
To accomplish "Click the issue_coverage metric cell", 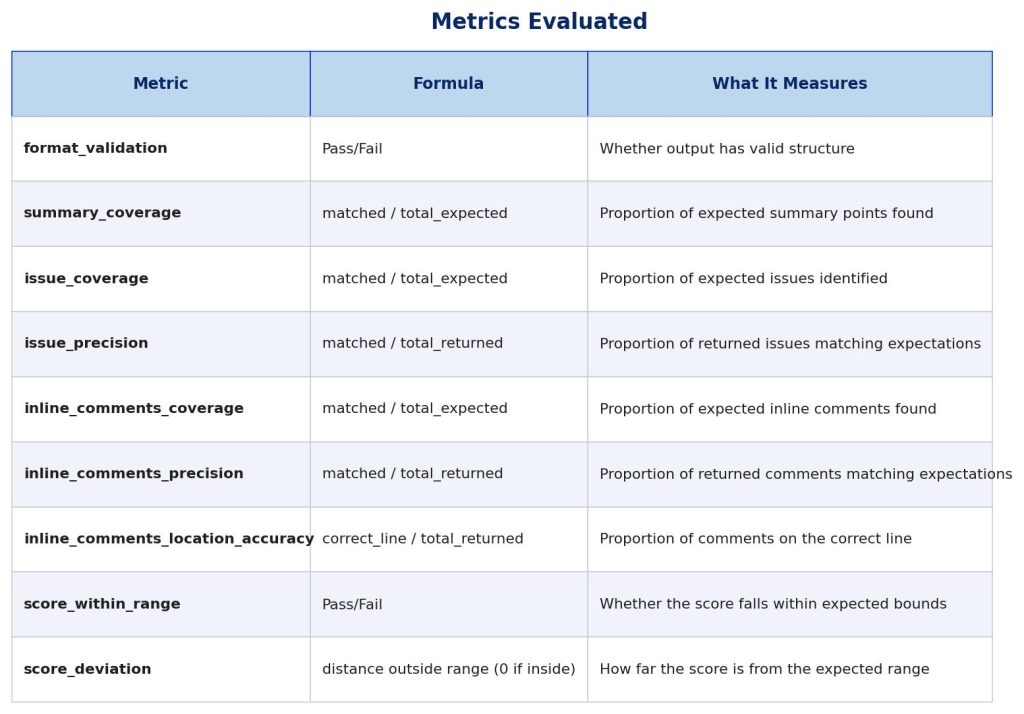I will click(86, 279).
